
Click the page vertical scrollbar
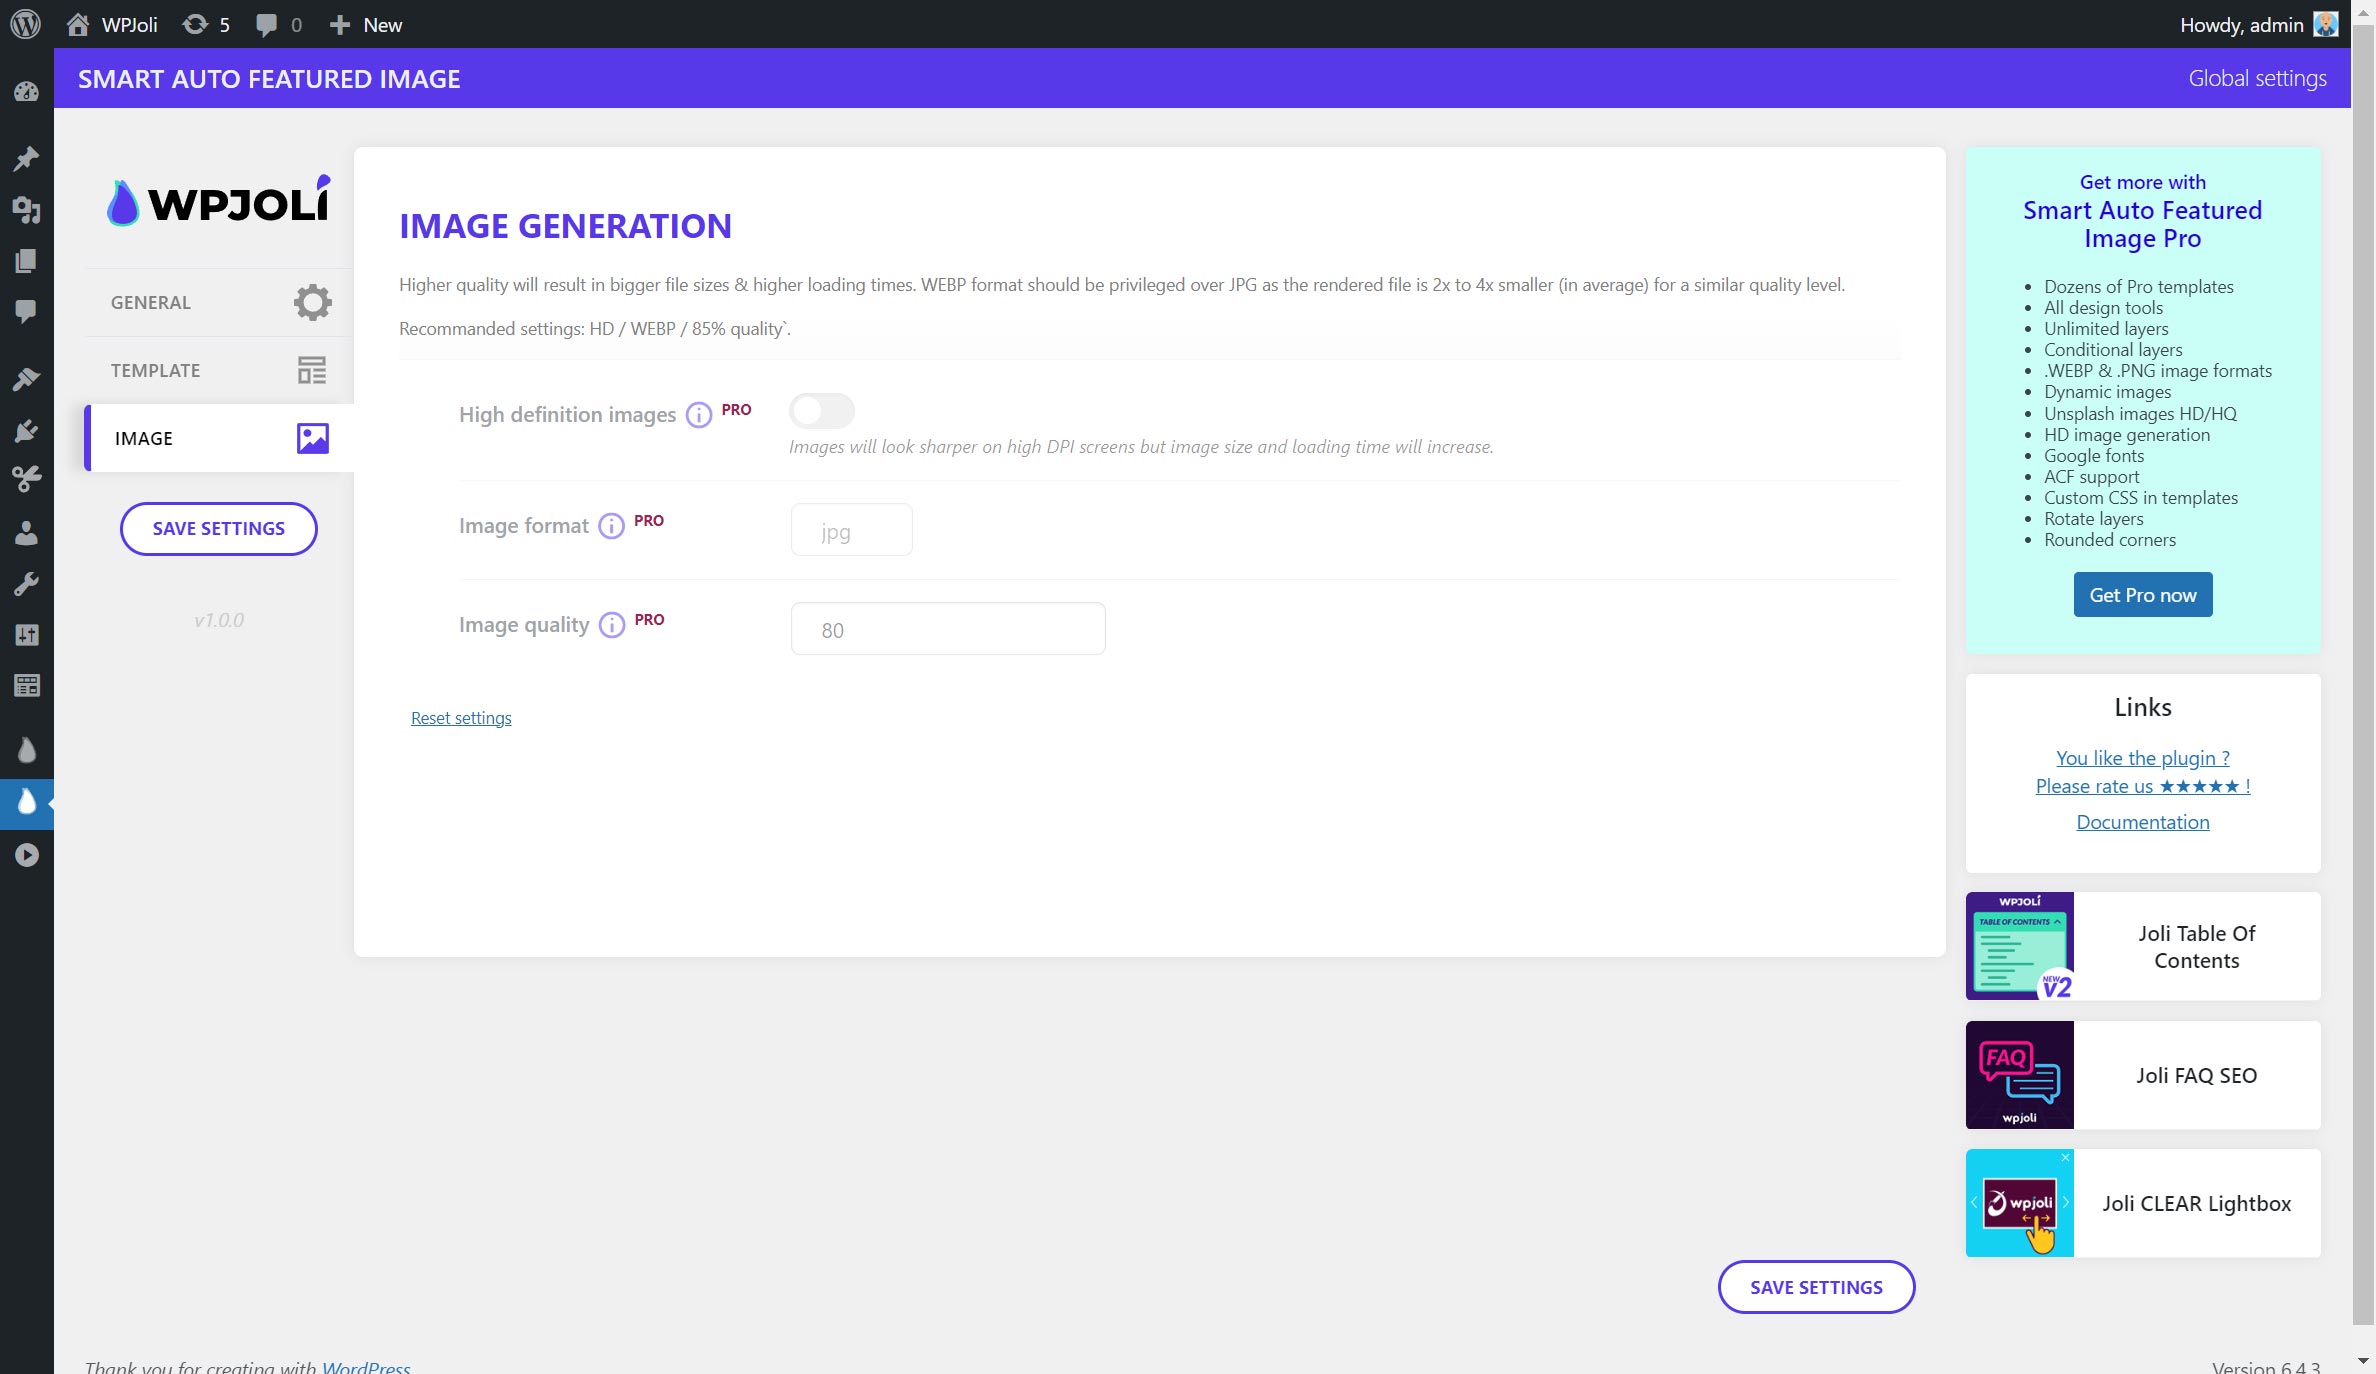coord(2364,675)
